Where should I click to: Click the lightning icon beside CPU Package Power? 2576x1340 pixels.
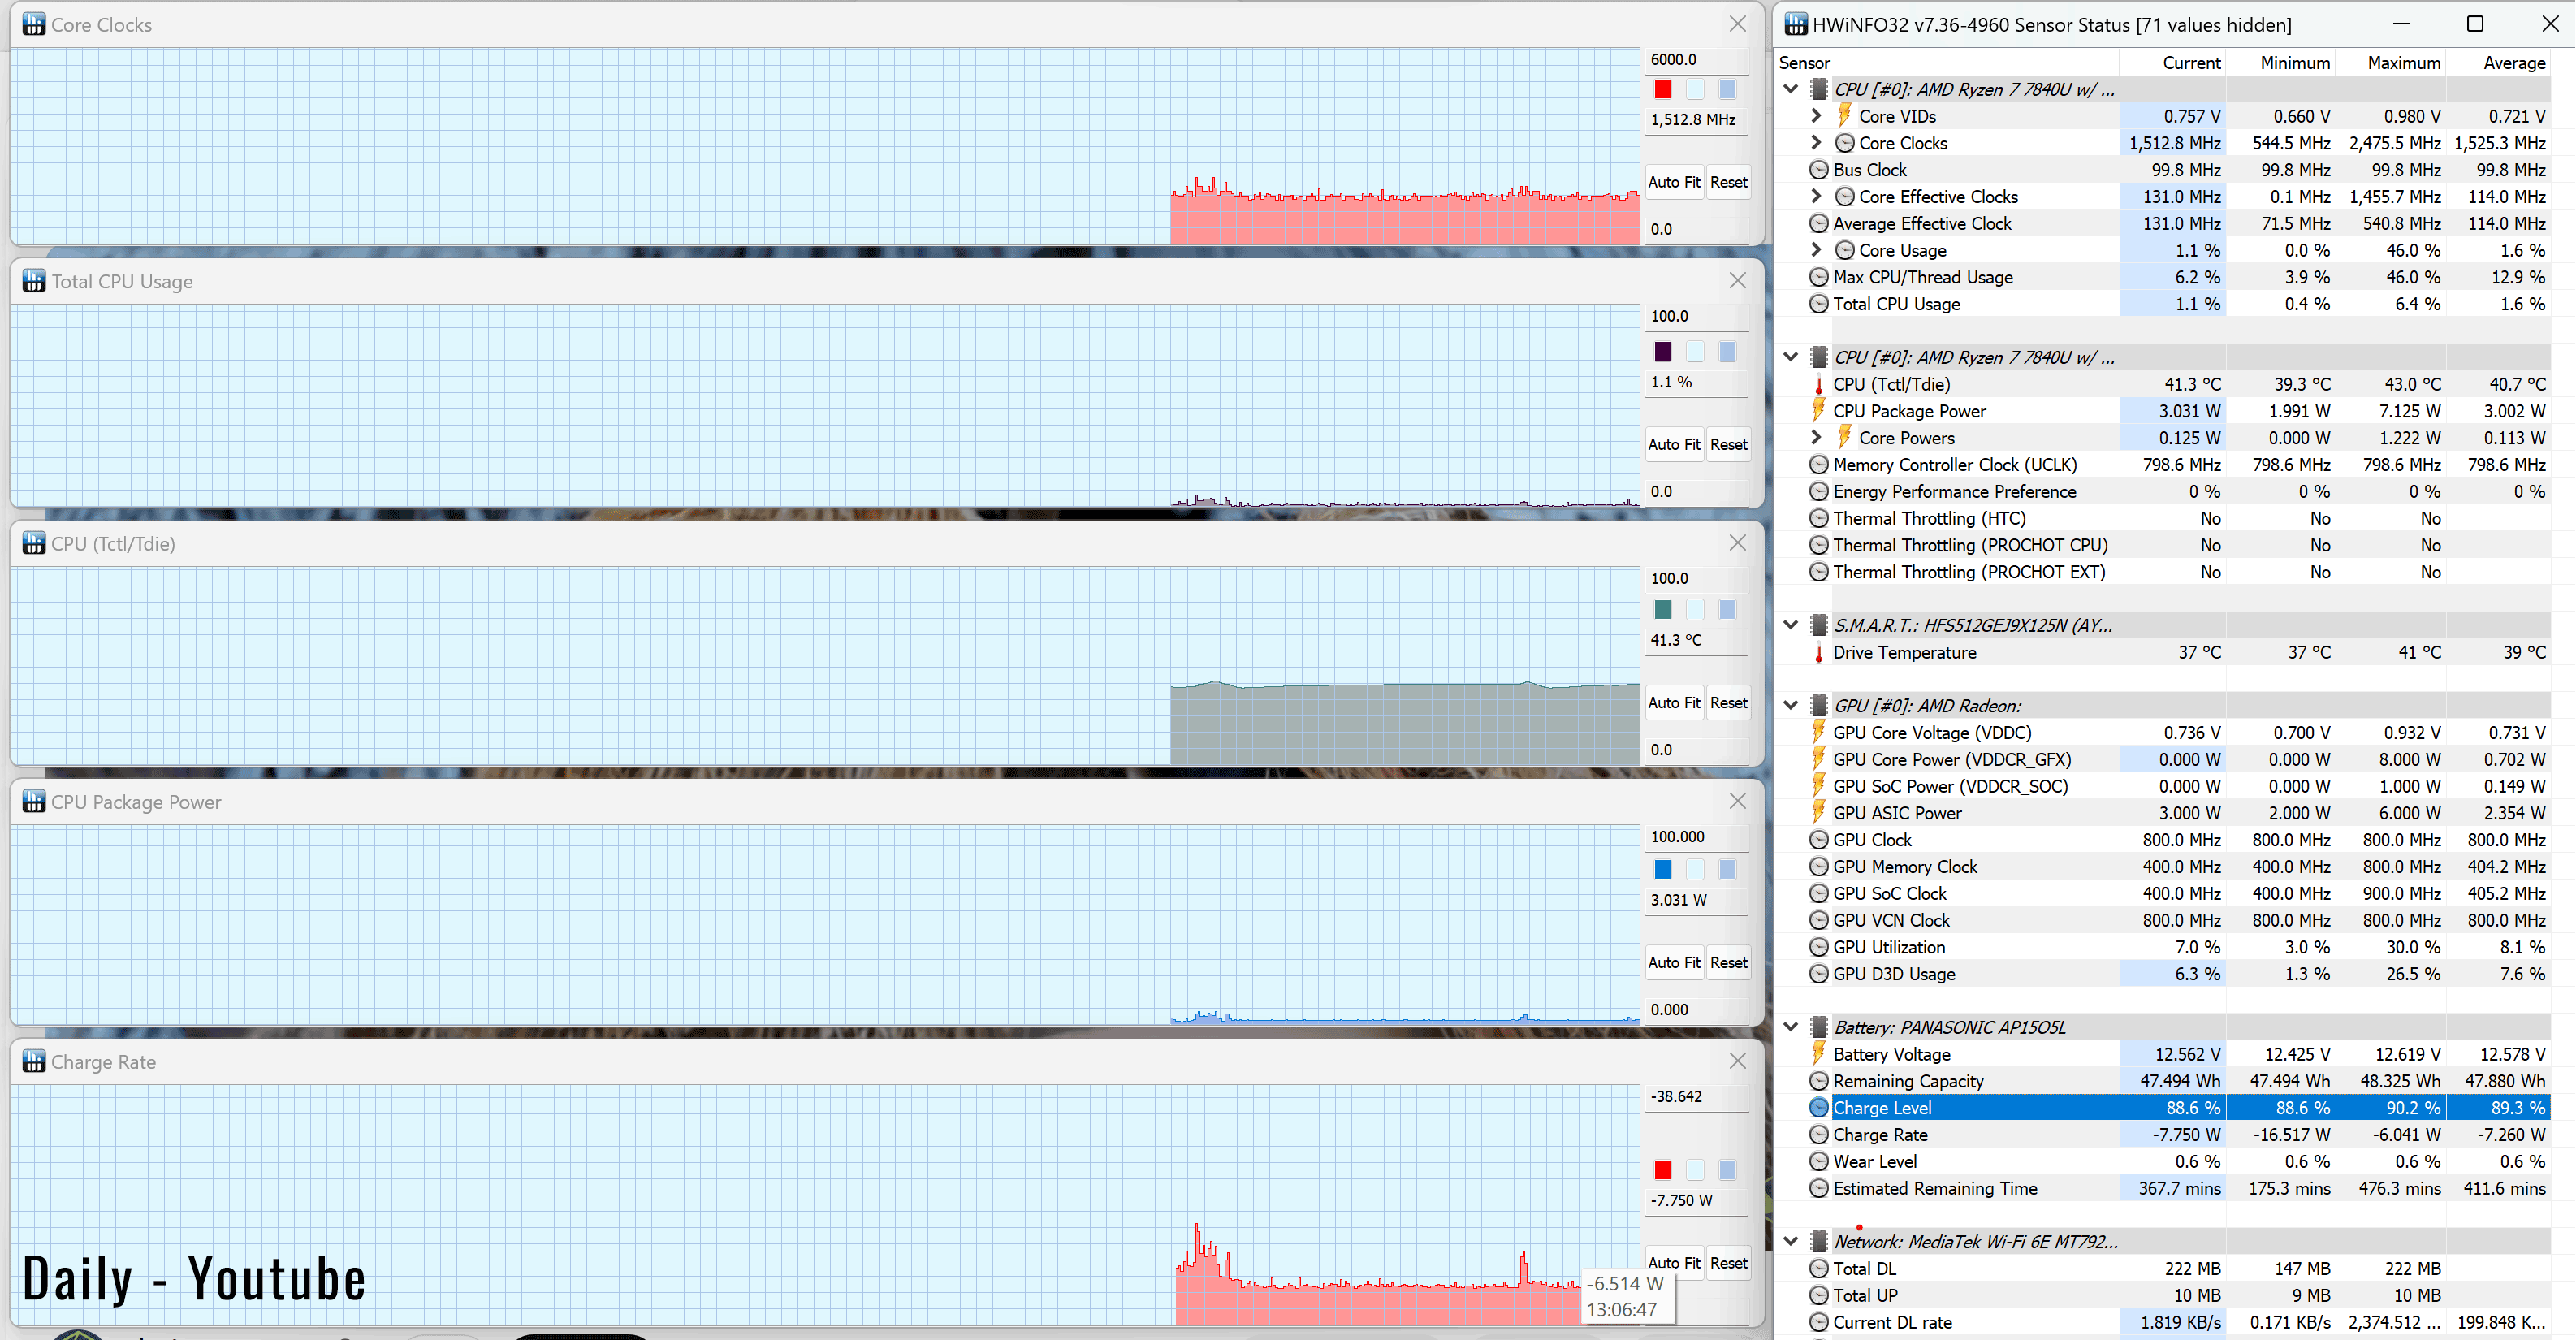click(1819, 410)
